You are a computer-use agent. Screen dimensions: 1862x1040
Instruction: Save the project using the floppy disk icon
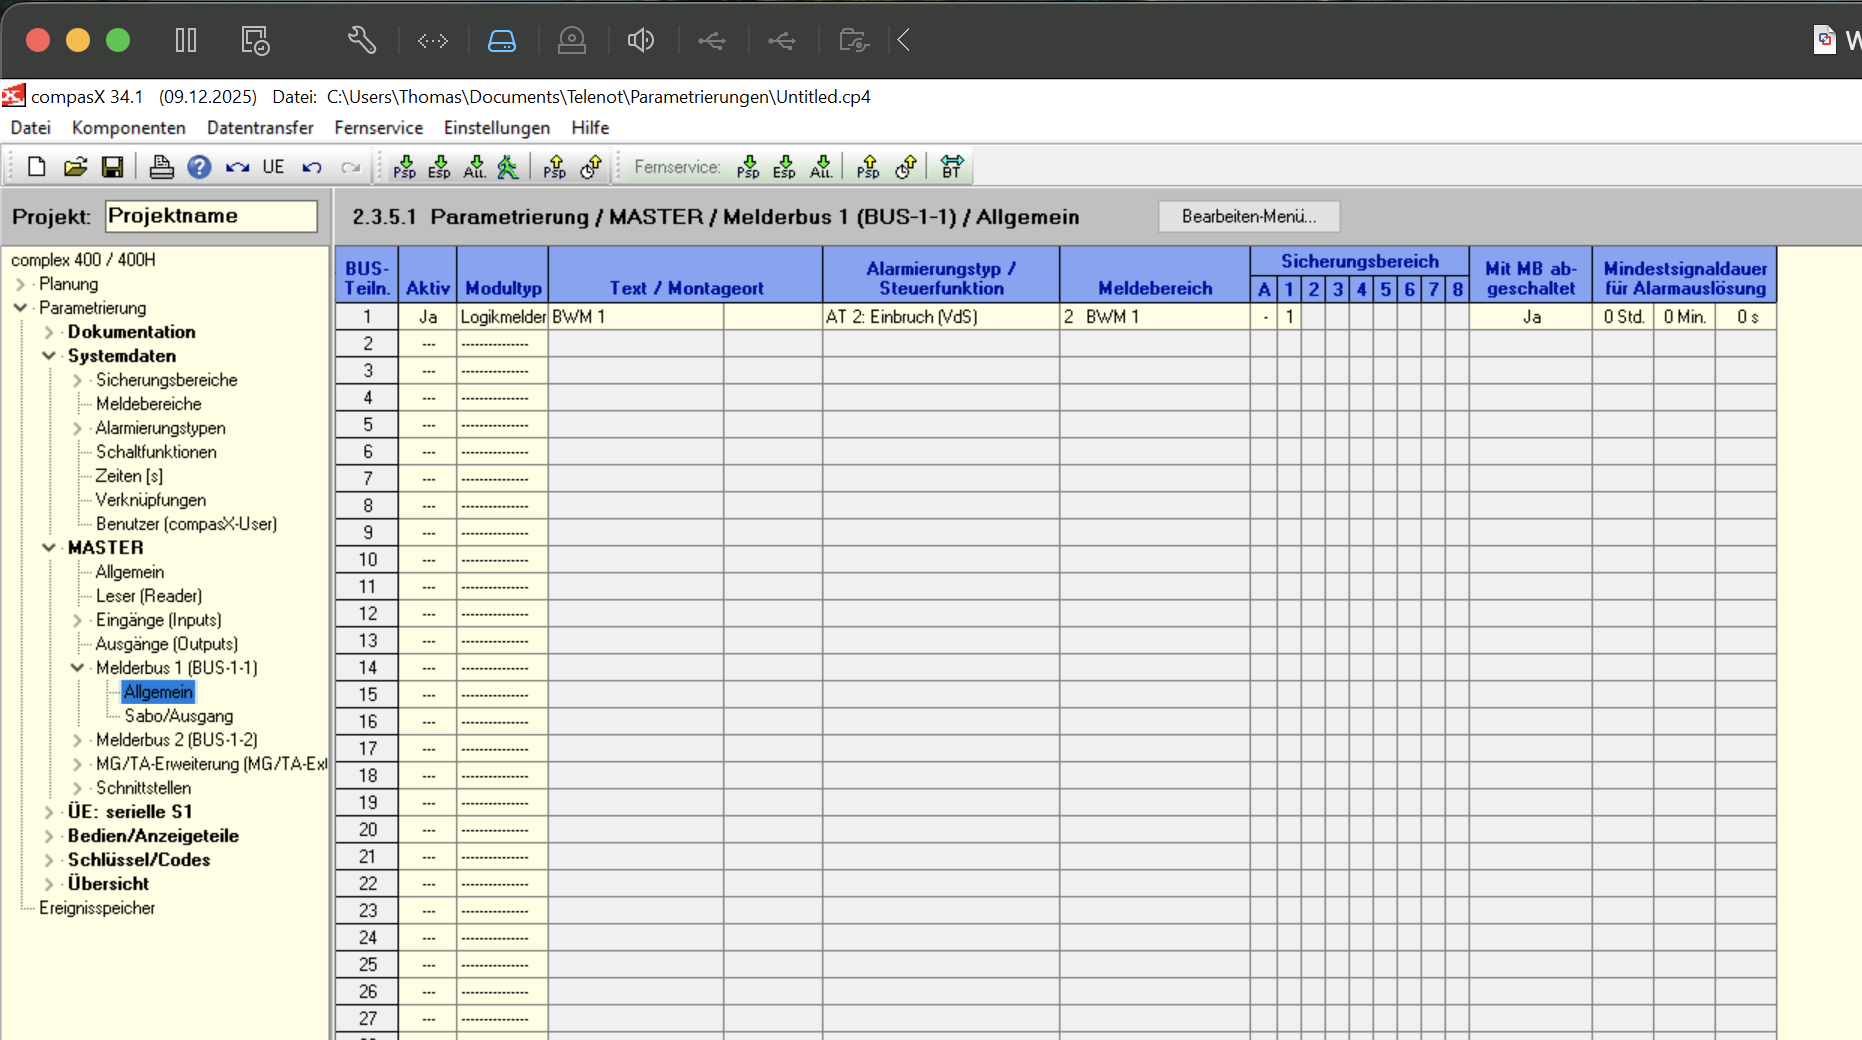(x=112, y=167)
